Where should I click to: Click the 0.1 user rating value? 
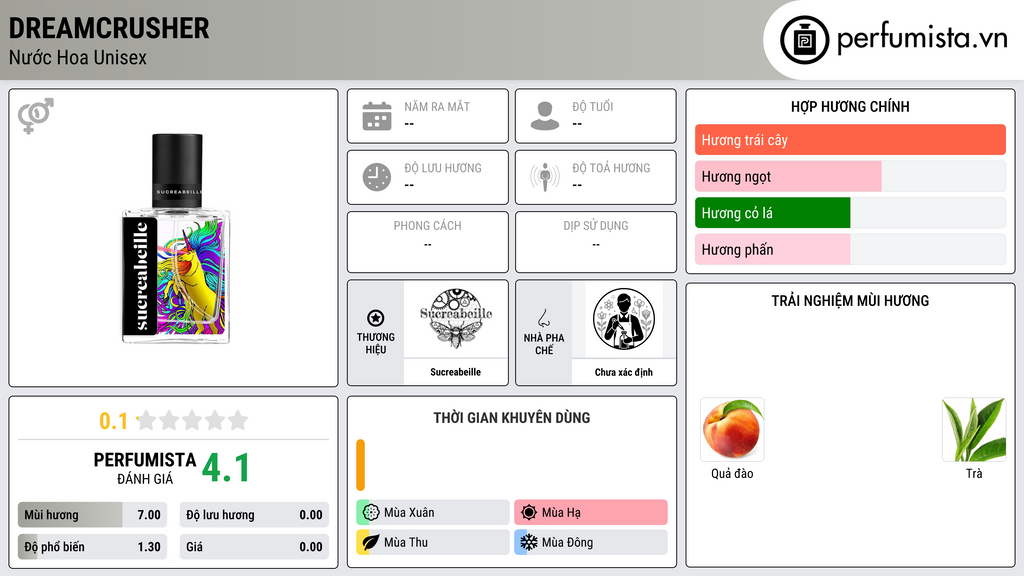[x=113, y=421]
